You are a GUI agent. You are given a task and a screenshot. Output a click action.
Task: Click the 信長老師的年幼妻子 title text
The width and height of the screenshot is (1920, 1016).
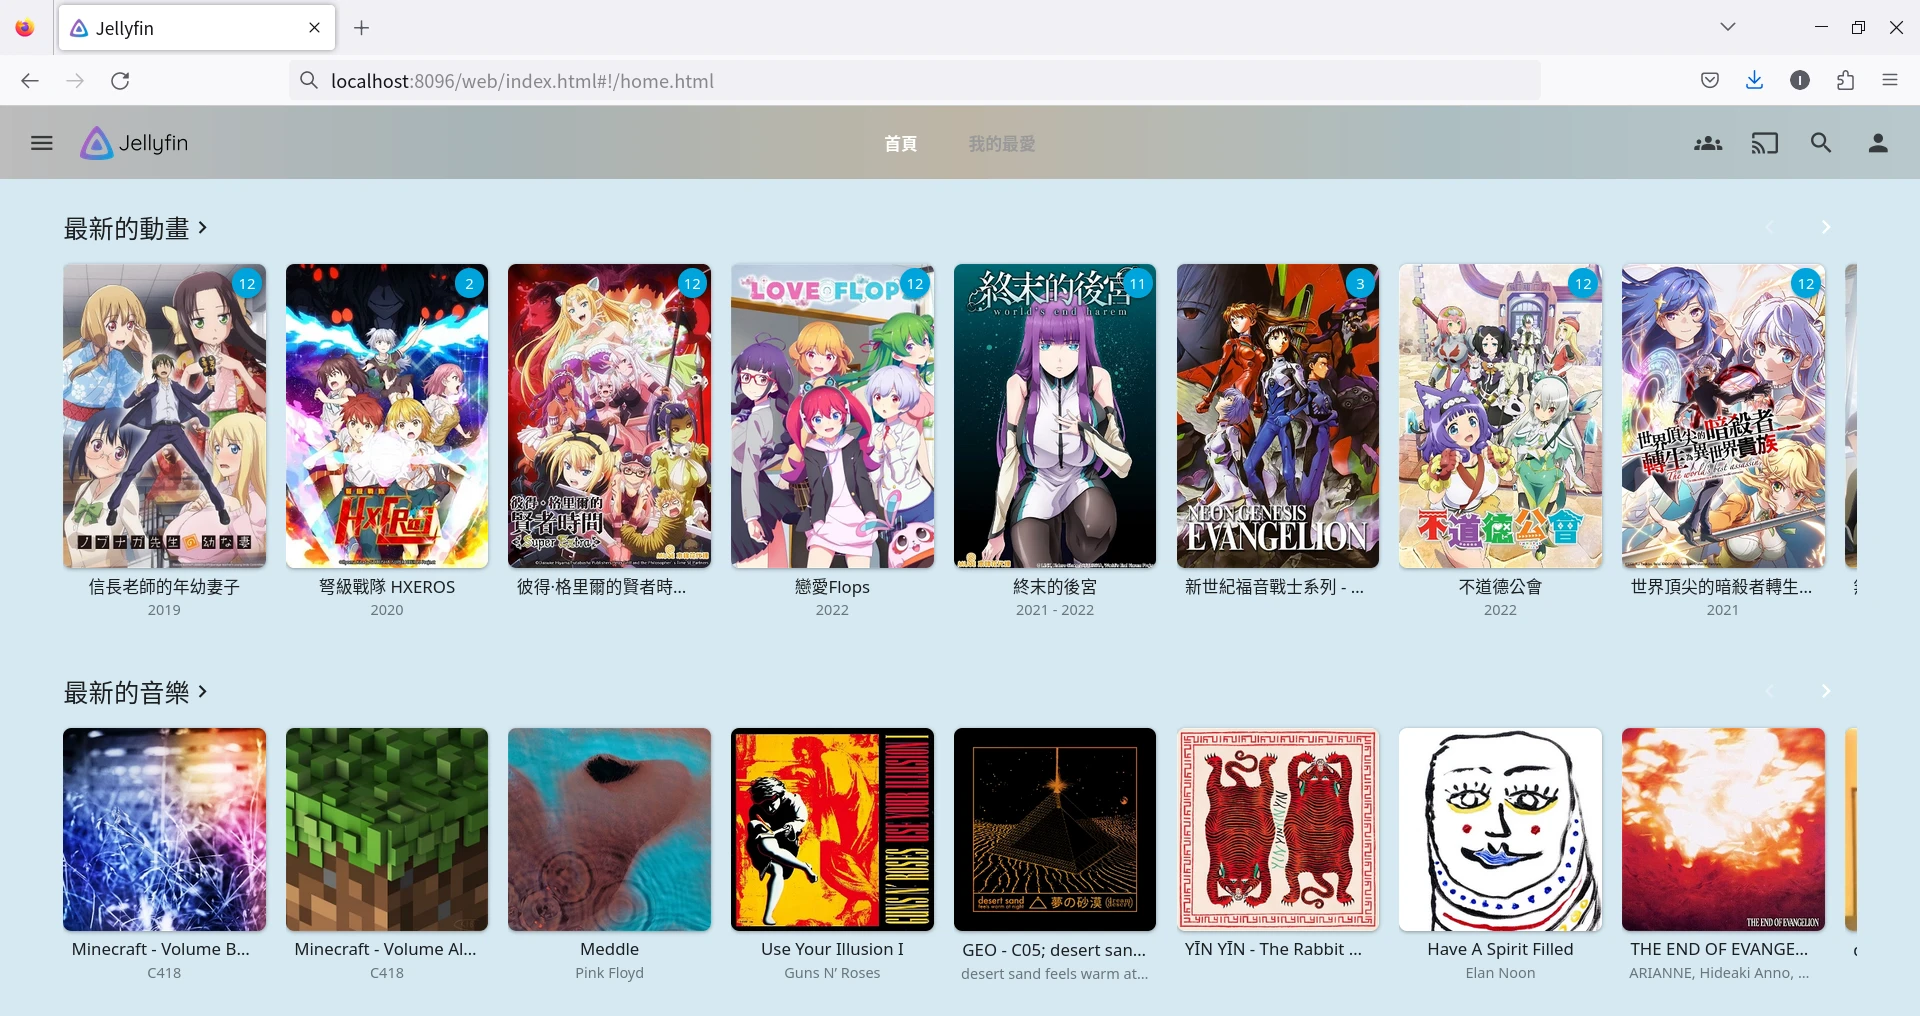[164, 587]
